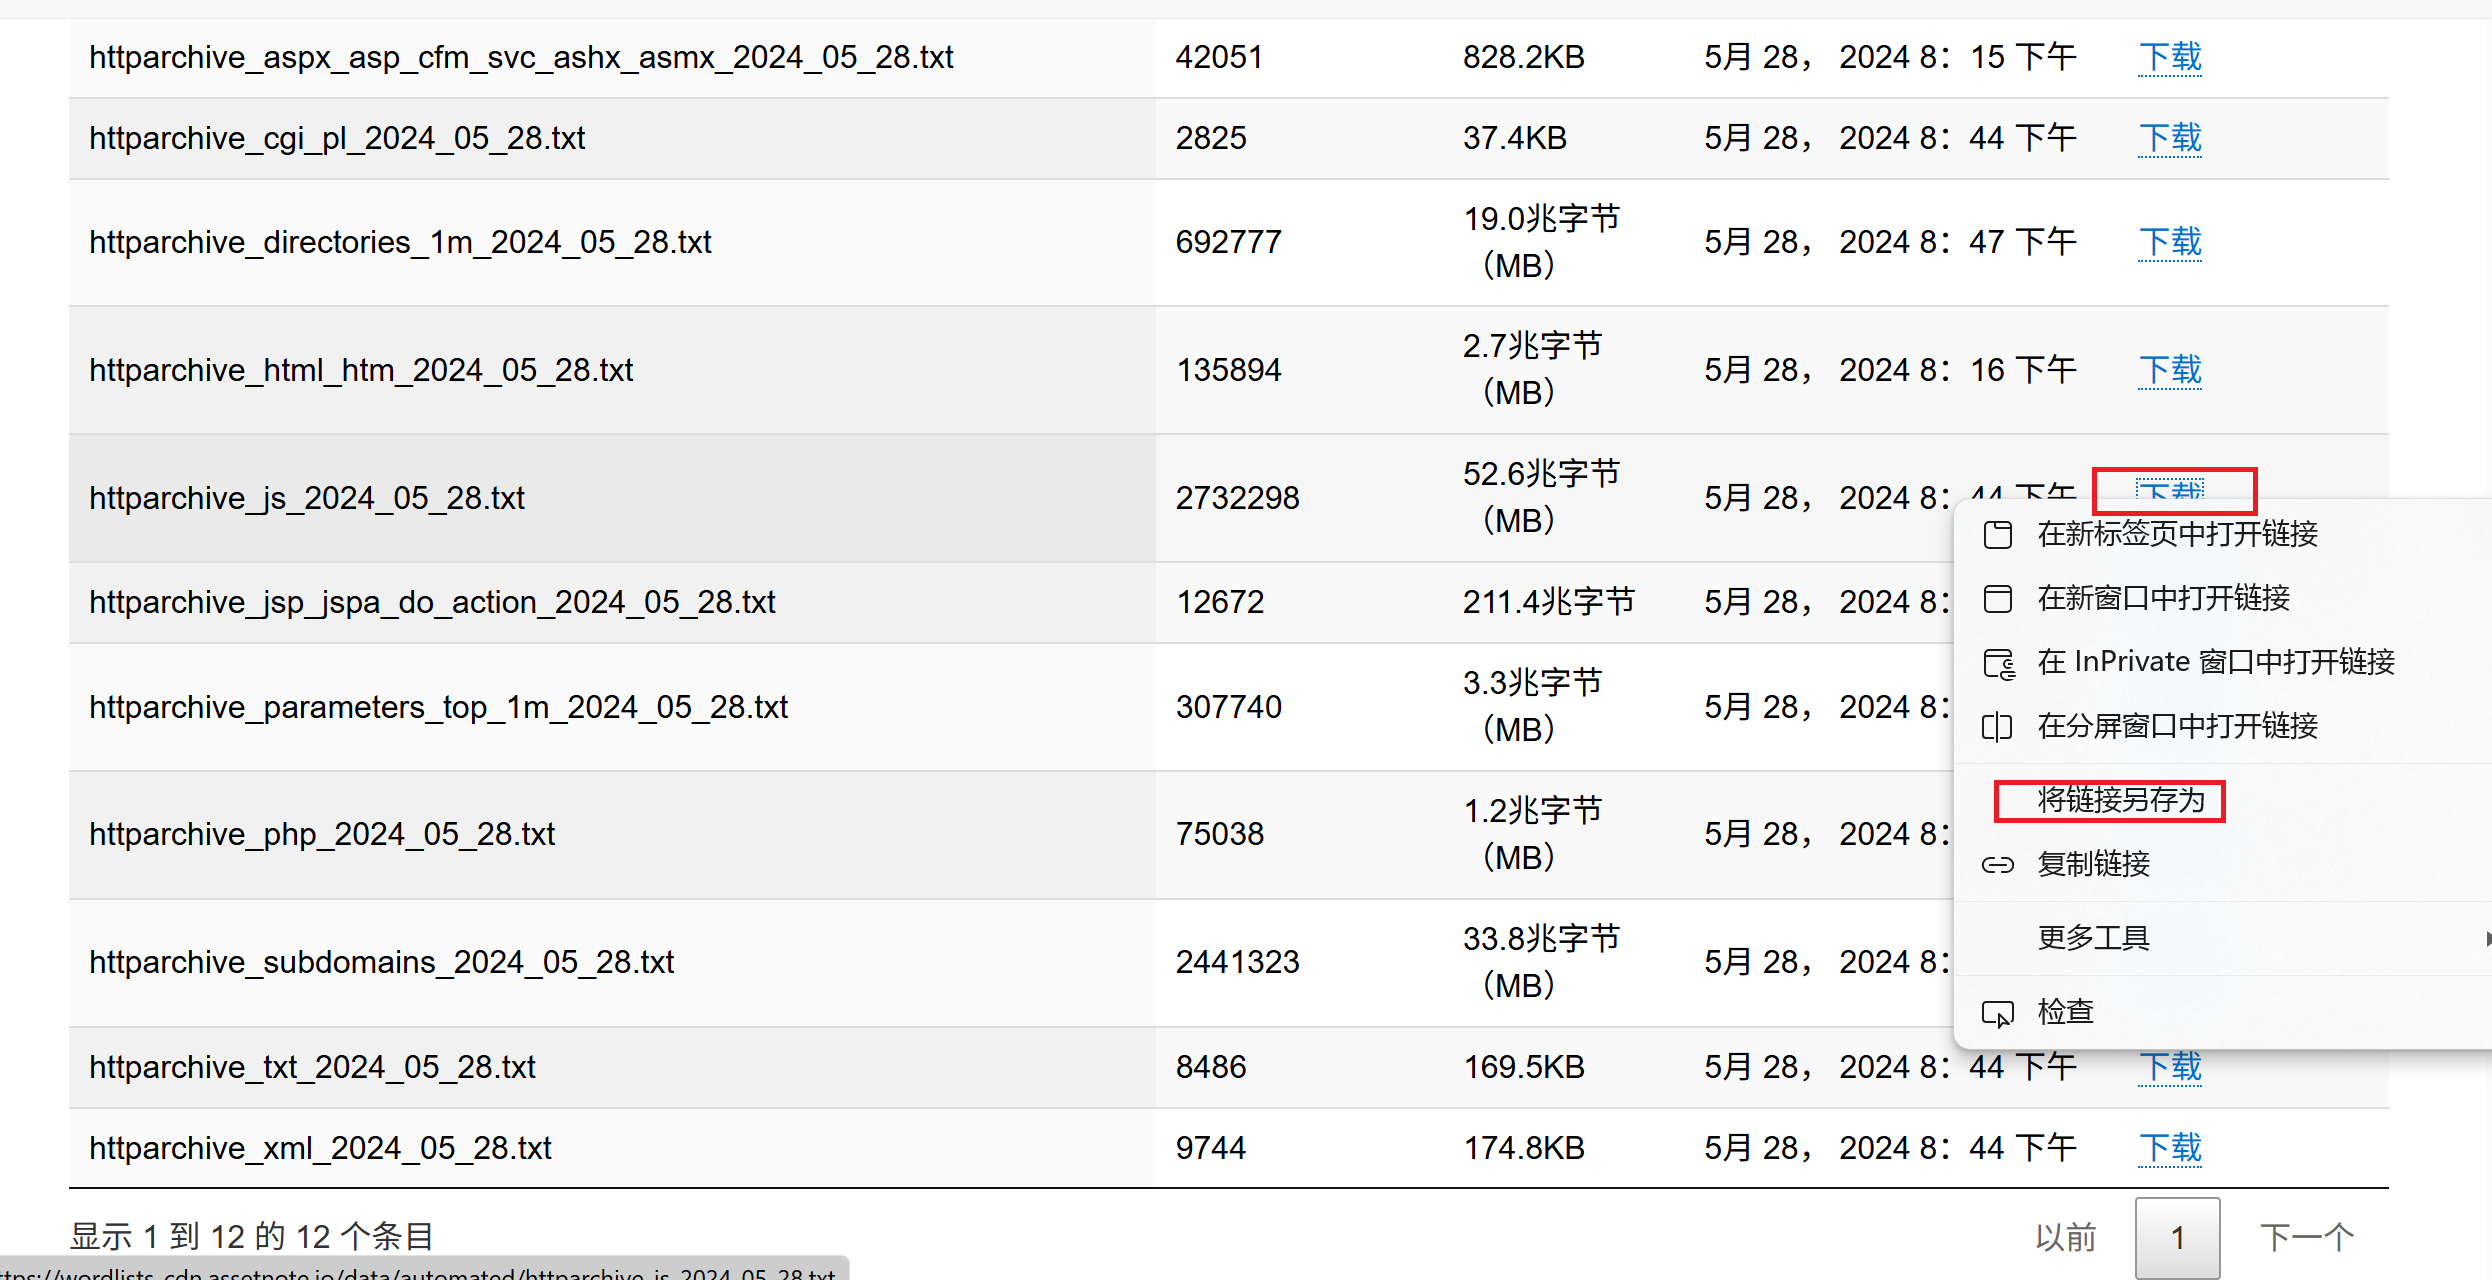2492x1280 pixels.
Task: Click 下载 link for httparchive_cgi_pl file
Action: pos(2170,139)
